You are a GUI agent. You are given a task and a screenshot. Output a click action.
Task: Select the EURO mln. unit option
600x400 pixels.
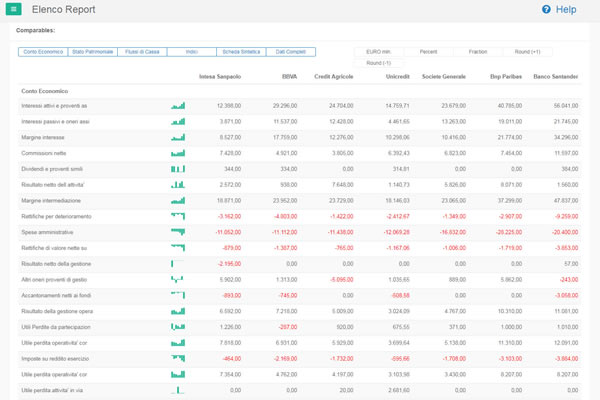pos(378,52)
